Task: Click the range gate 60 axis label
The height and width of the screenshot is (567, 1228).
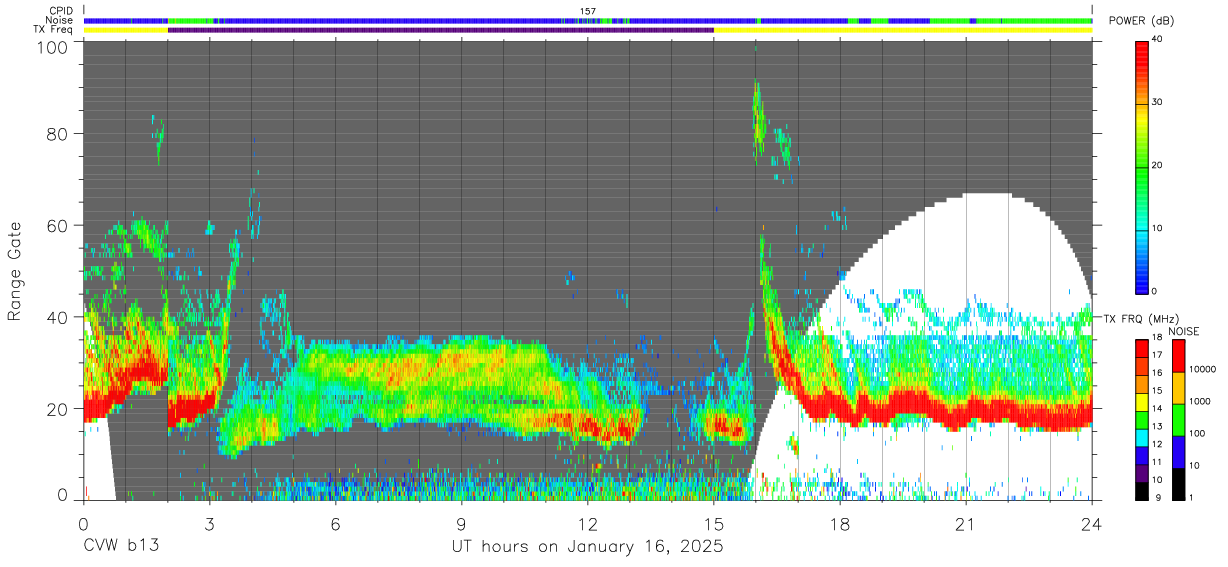Action: click(58, 225)
